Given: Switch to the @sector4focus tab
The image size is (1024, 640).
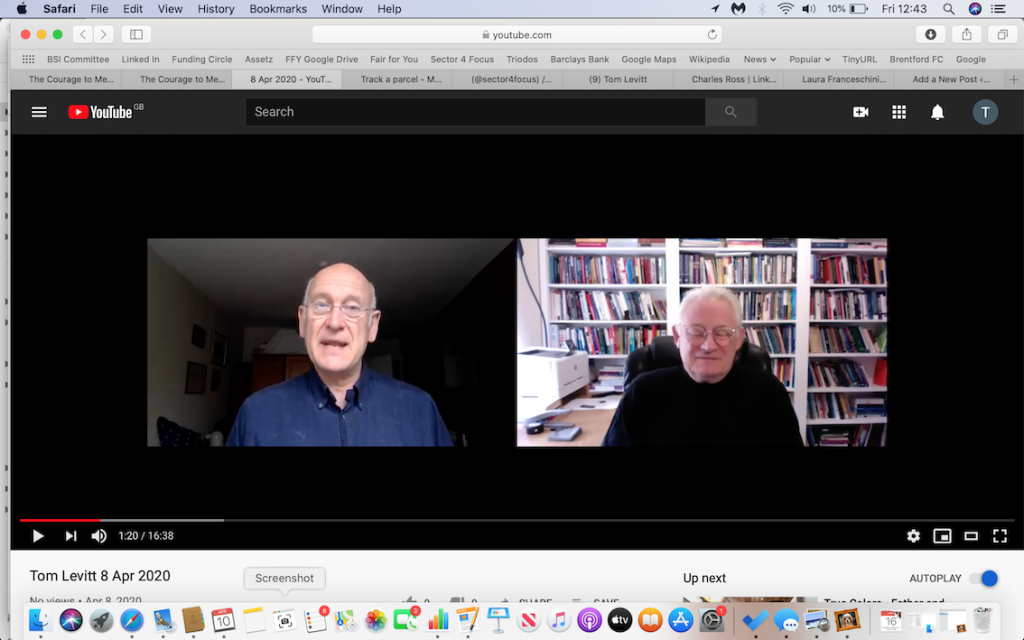Looking at the screenshot, I should pos(511,80).
